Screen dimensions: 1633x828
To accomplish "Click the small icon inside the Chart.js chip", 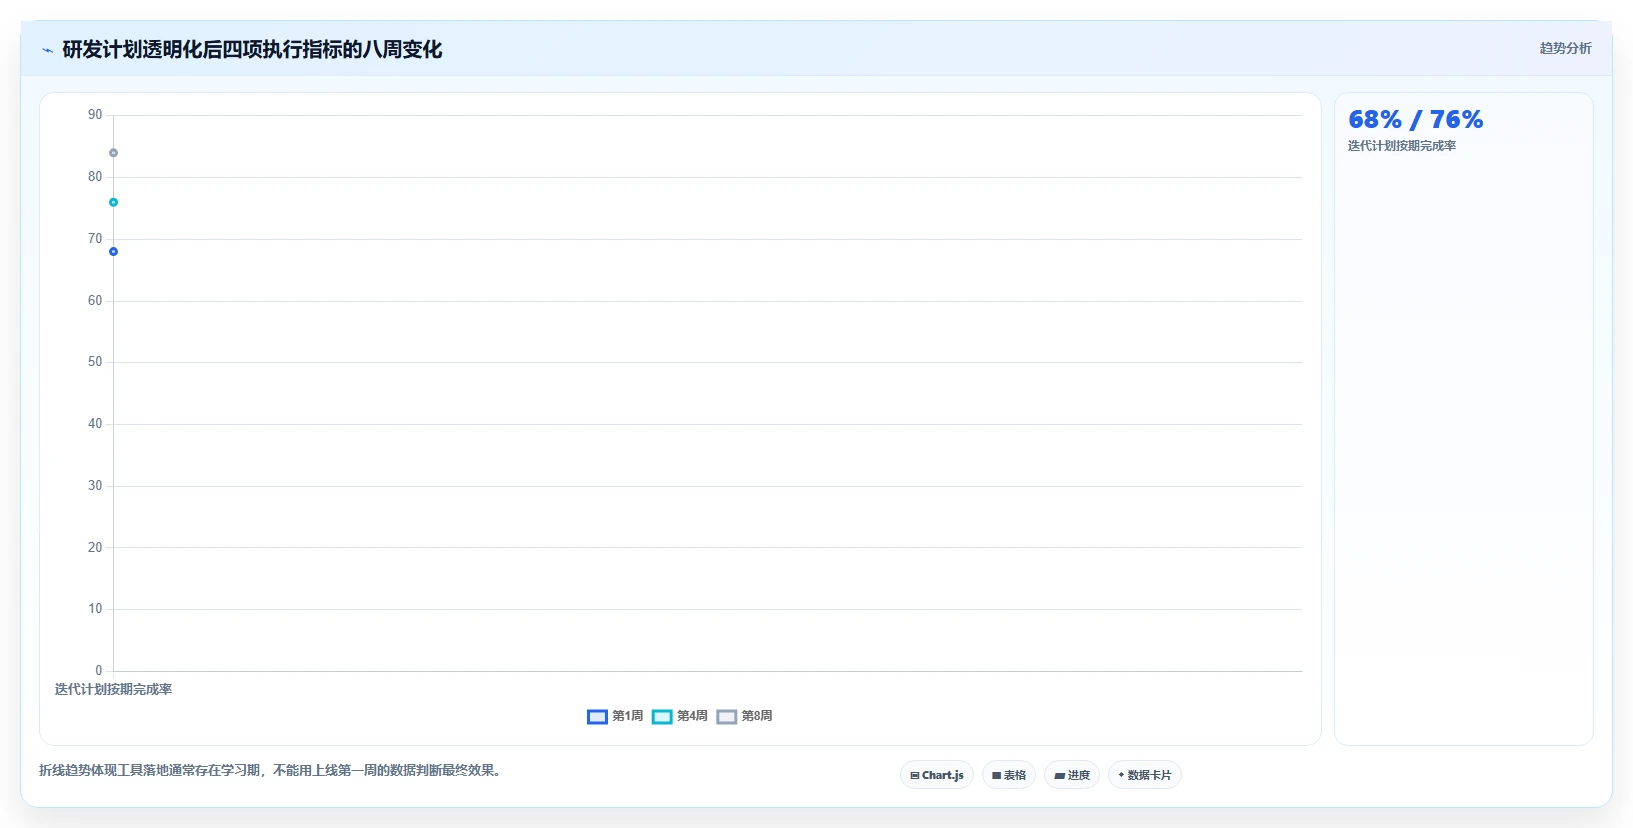I will pyautogui.click(x=915, y=776).
